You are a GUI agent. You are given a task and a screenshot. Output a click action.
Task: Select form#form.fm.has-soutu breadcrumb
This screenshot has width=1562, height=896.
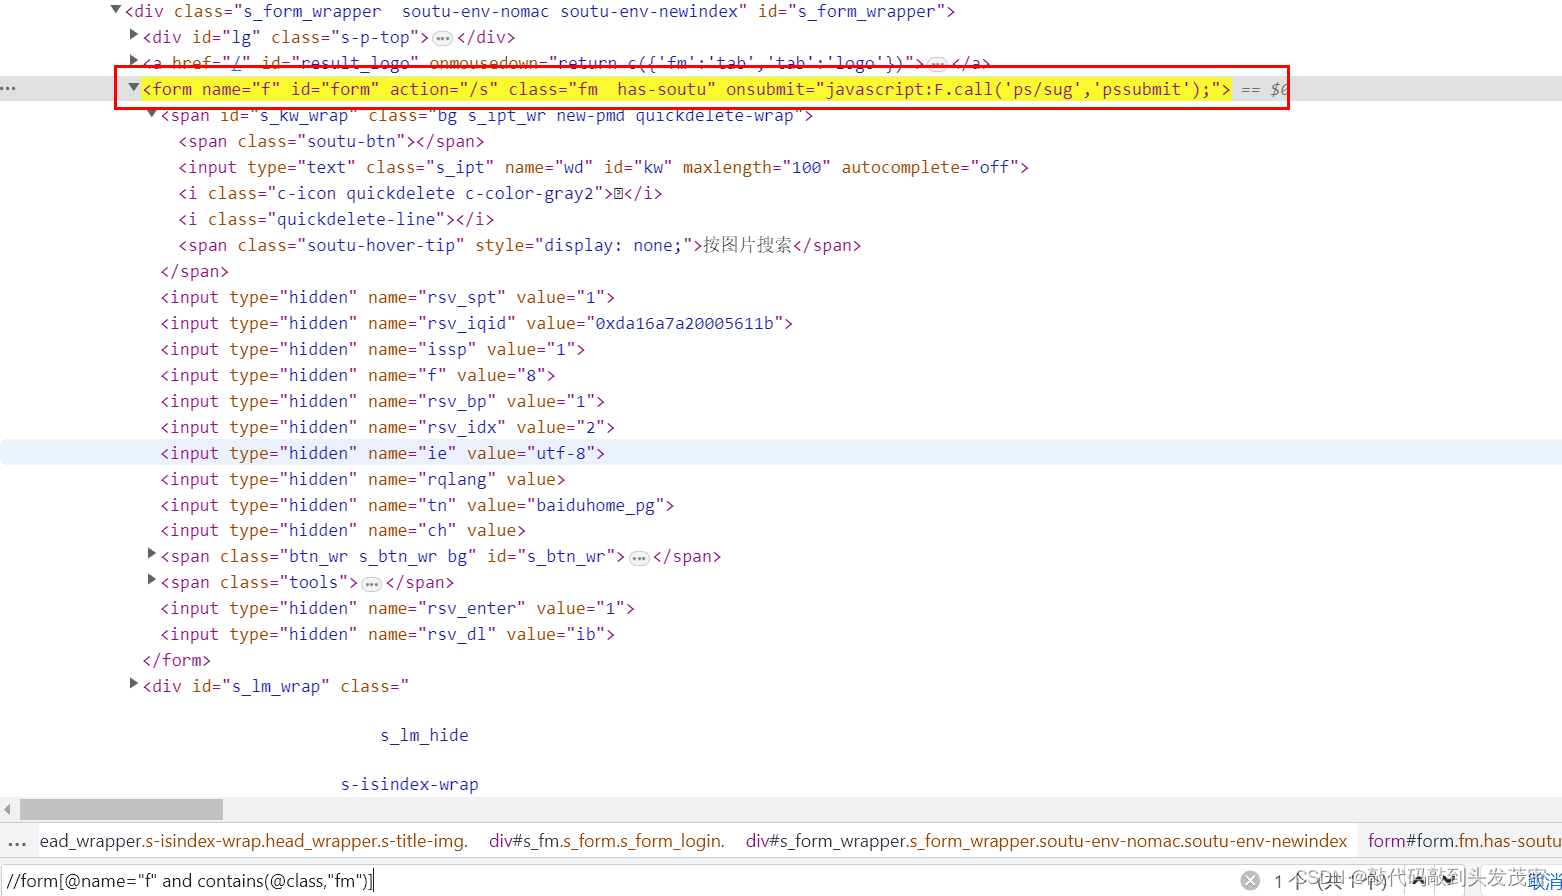tap(1464, 841)
